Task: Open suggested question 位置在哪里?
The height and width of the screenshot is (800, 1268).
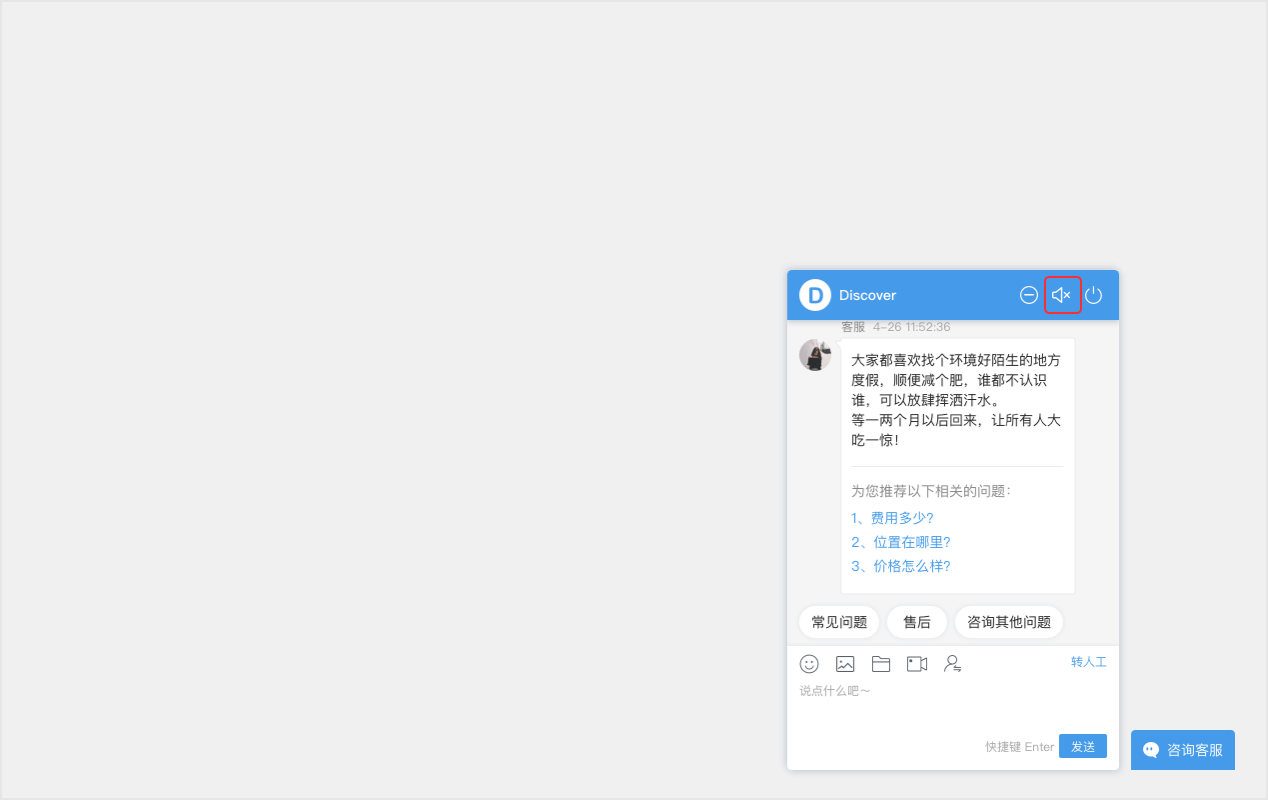Action: (900, 542)
